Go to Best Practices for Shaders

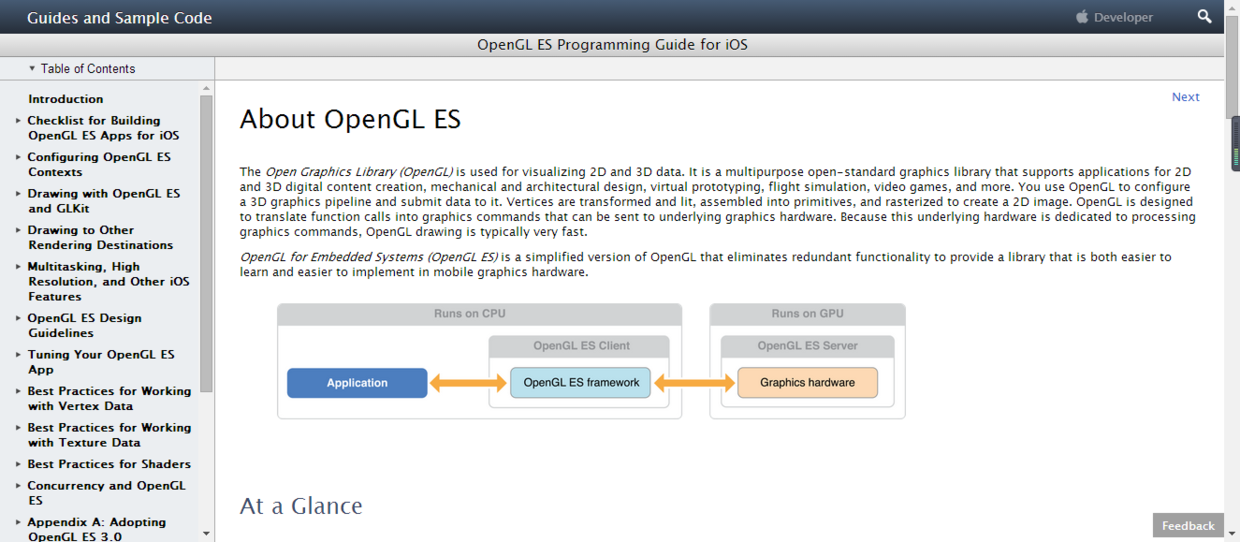109,464
